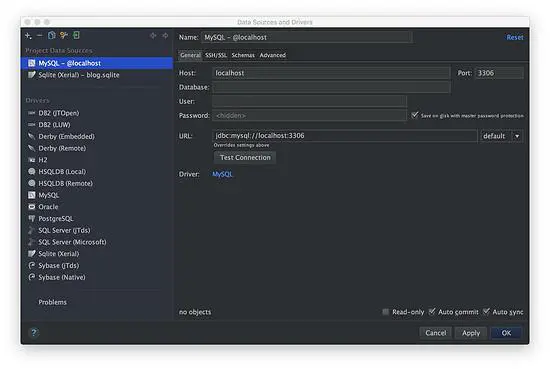Click the back navigation arrow icon
The height and width of the screenshot is (369, 550).
pos(153,36)
